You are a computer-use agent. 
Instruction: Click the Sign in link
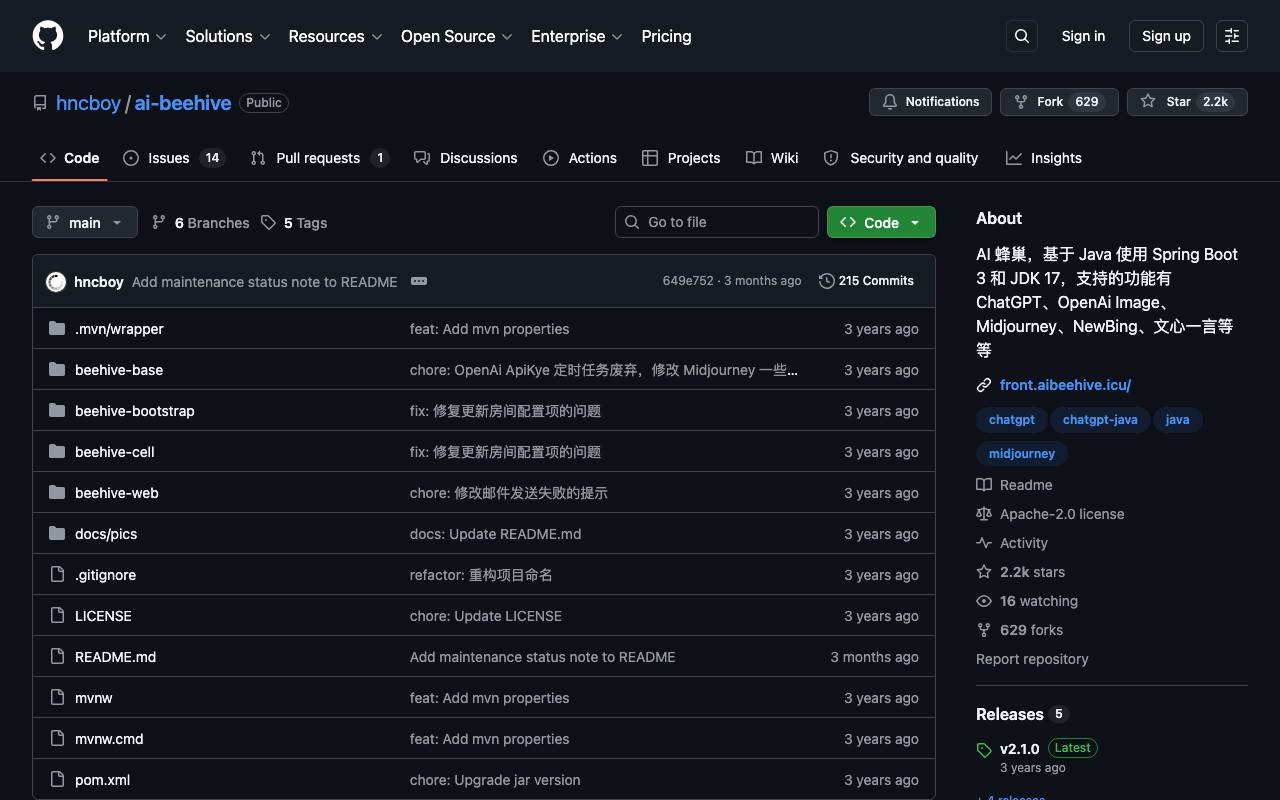coord(1083,36)
